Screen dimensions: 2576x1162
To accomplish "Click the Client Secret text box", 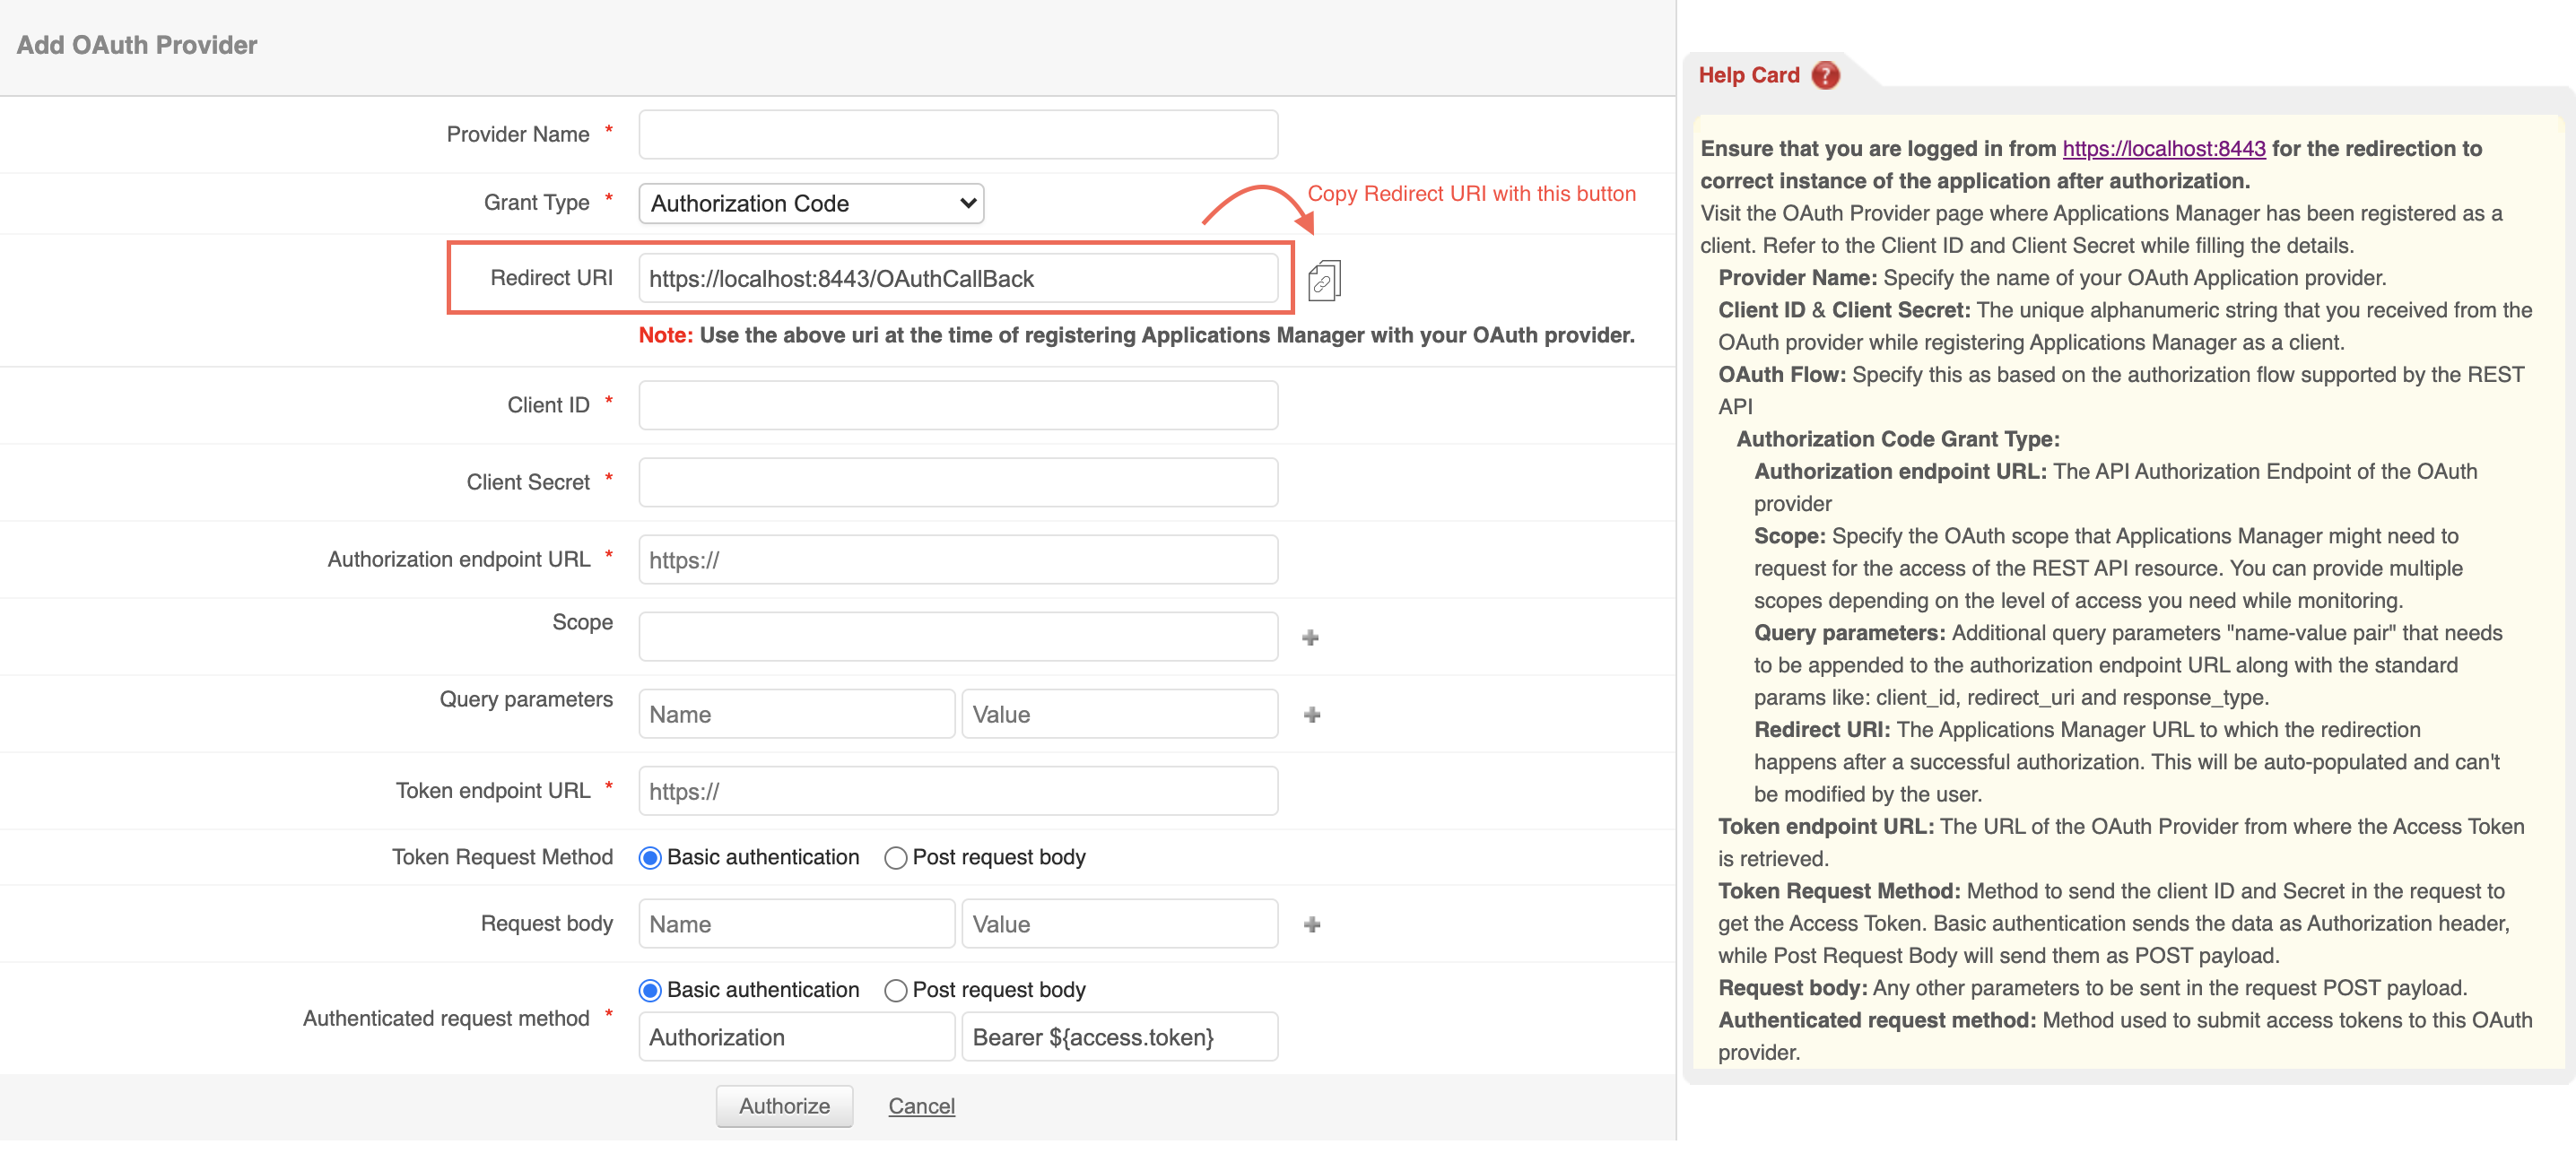I will [x=957, y=482].
